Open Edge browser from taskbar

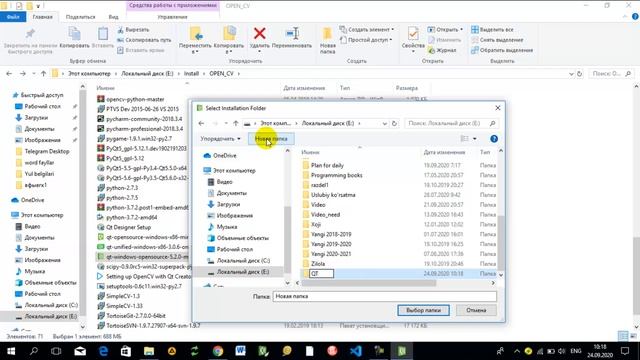coord(103,351)
